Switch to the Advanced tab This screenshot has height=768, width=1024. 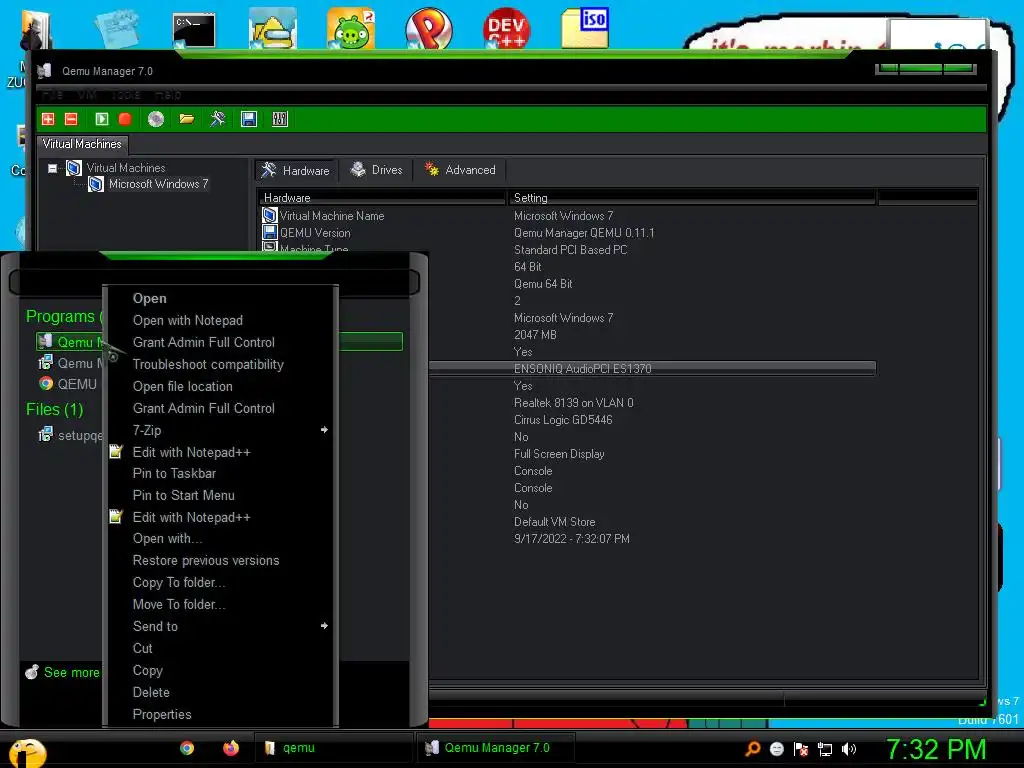pos(460,170)
